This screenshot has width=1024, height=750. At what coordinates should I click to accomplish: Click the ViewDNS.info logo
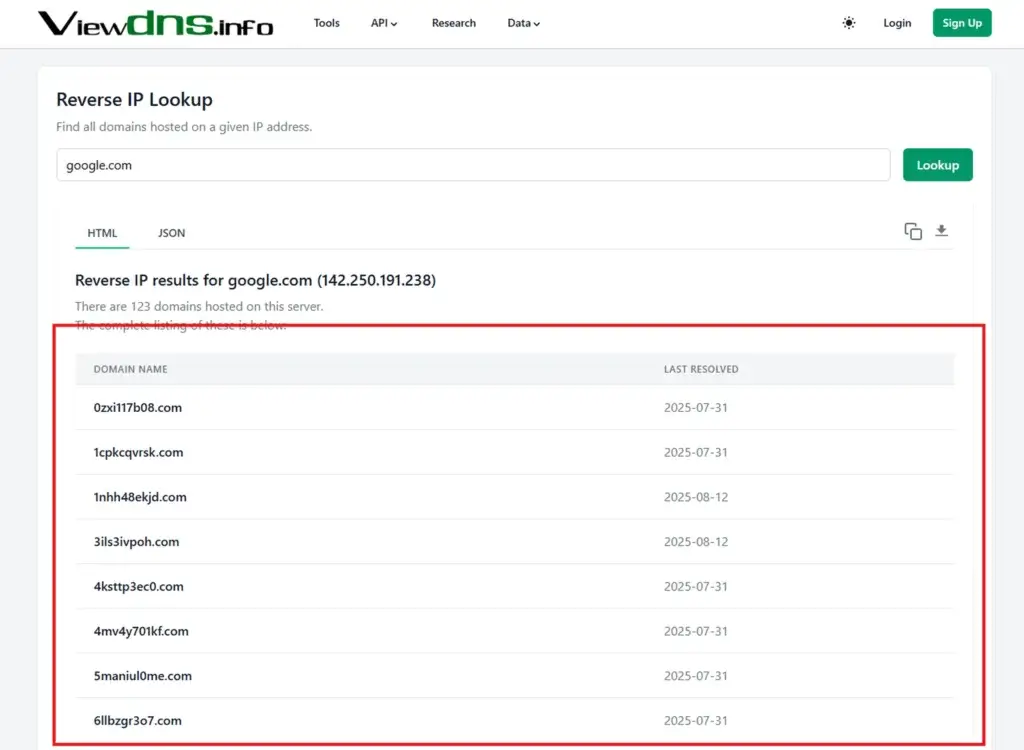pyautogui.click(x=155, y=23)
